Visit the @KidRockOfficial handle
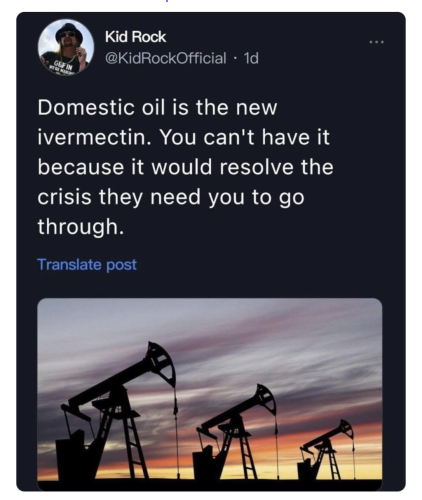422x500 pixels. pos(166,58)
